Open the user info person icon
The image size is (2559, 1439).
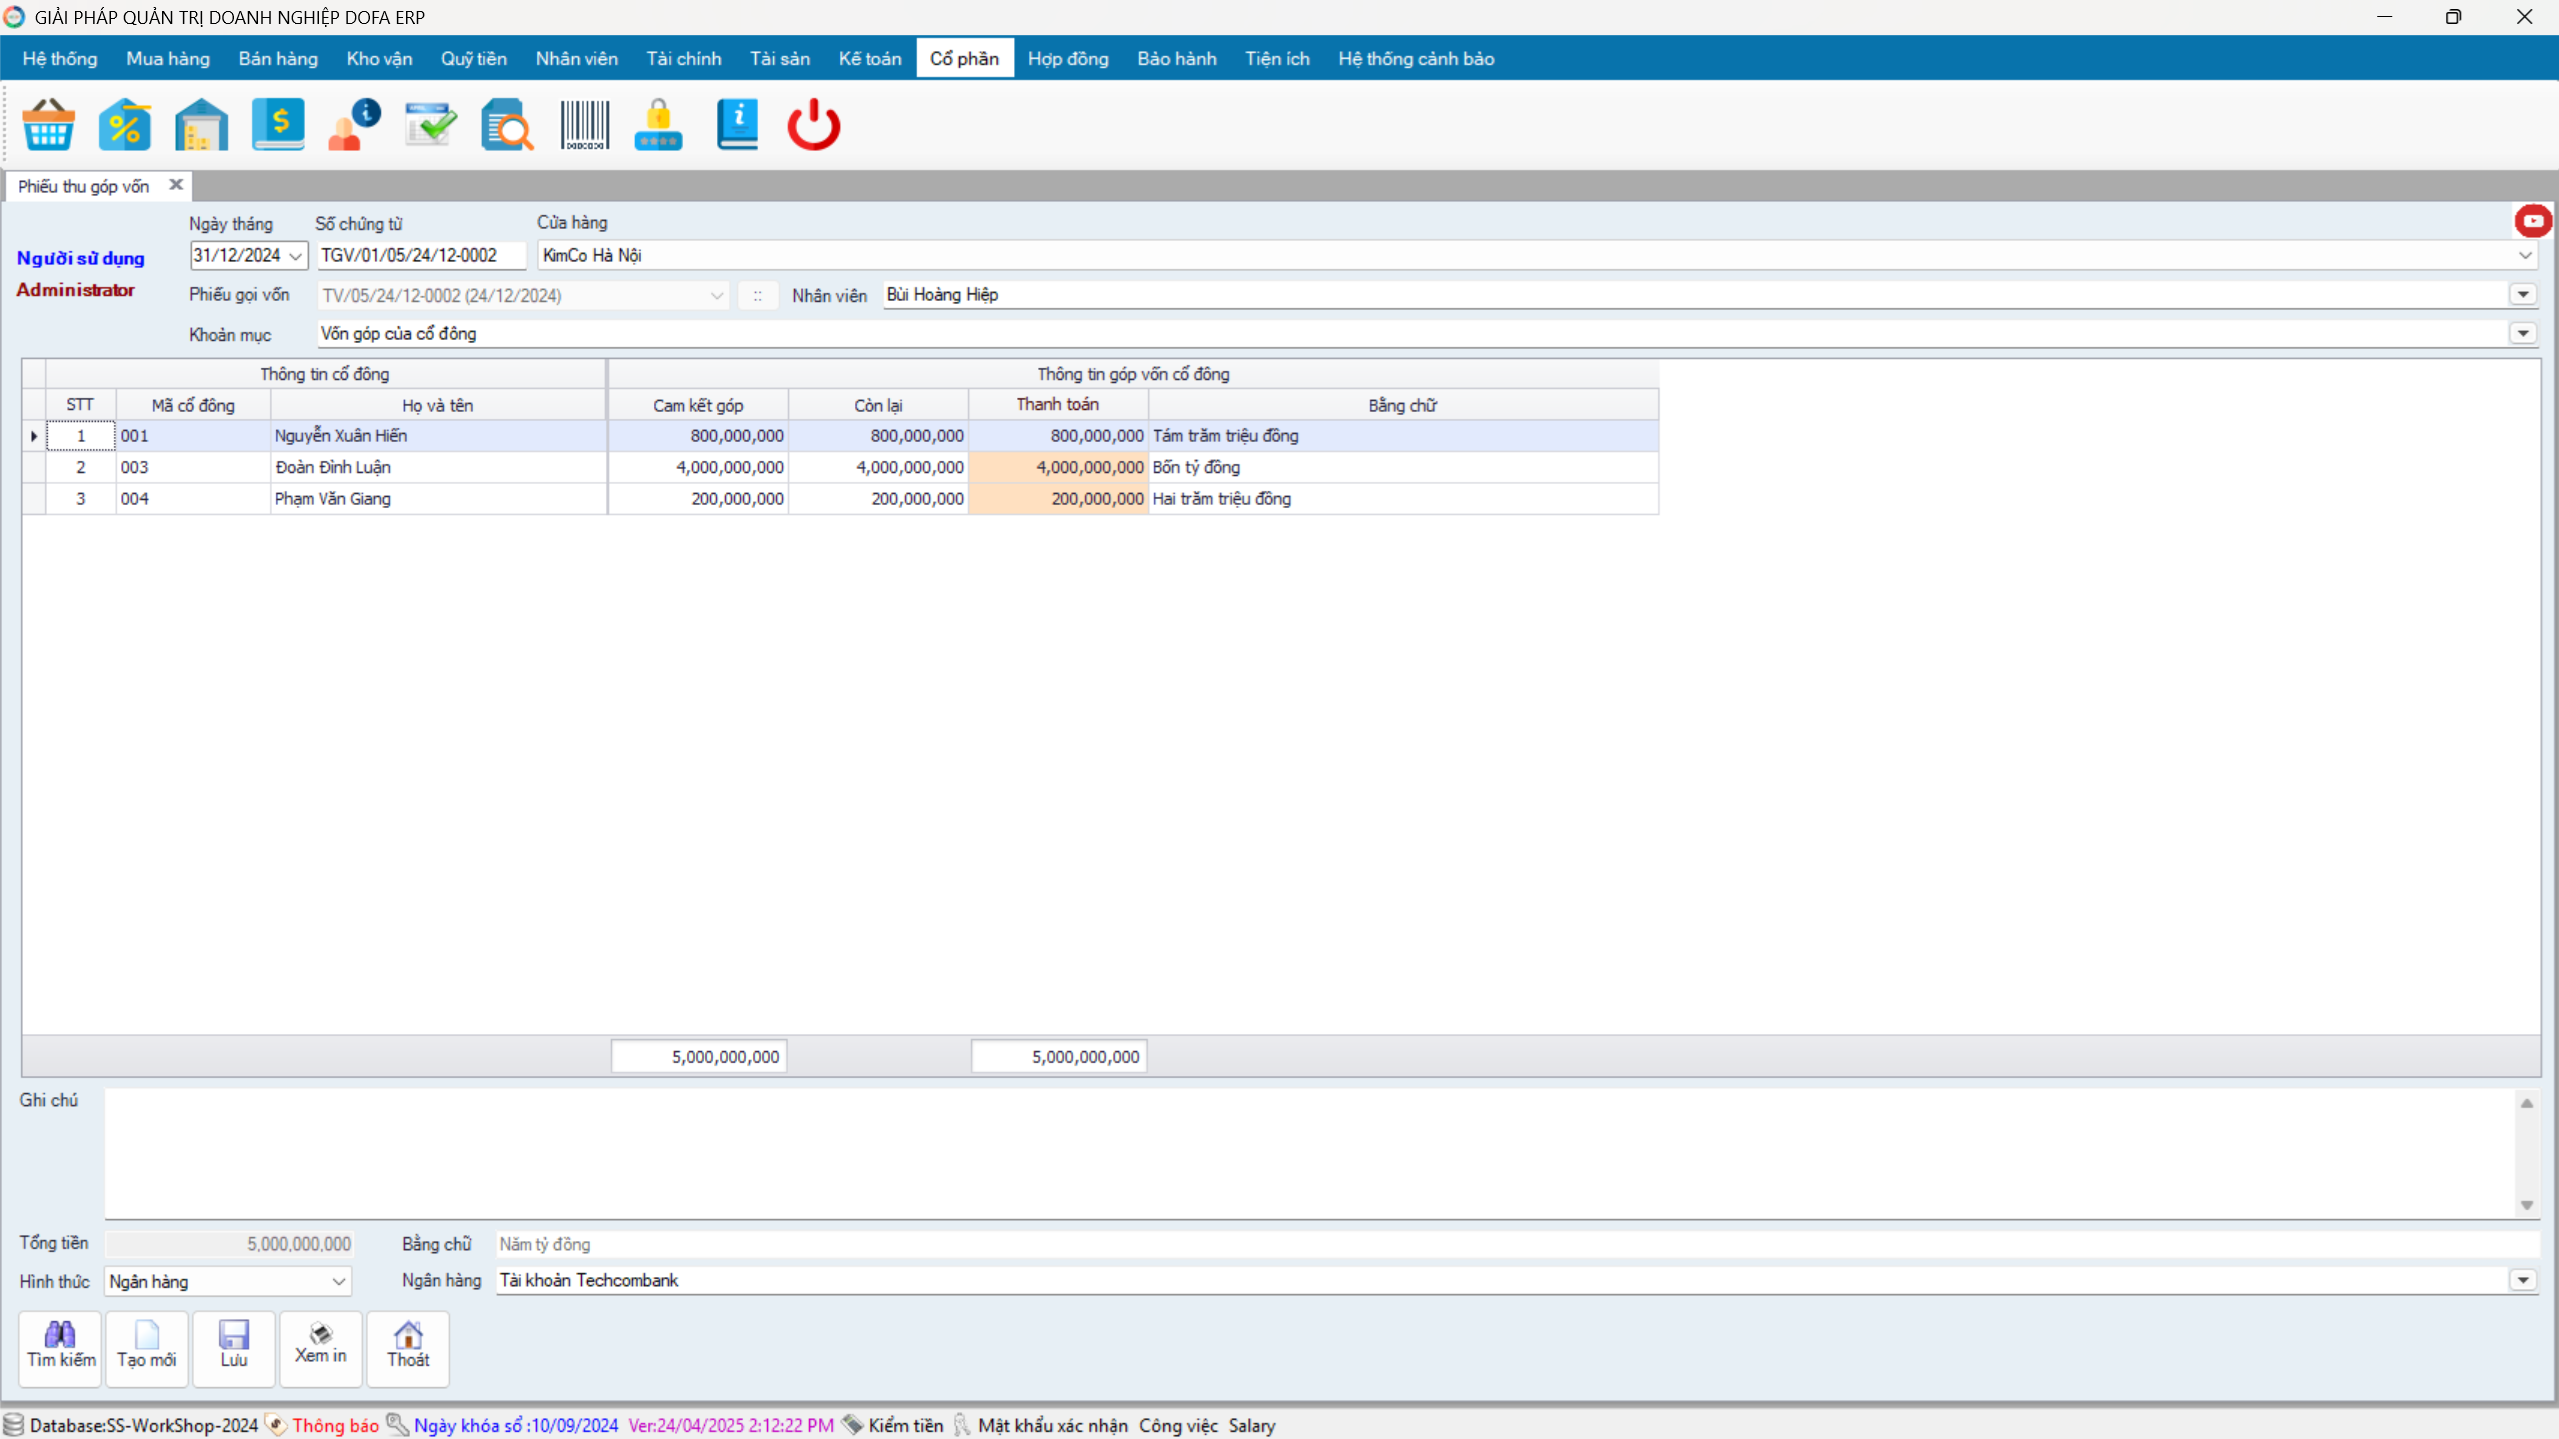coord(354,125)
